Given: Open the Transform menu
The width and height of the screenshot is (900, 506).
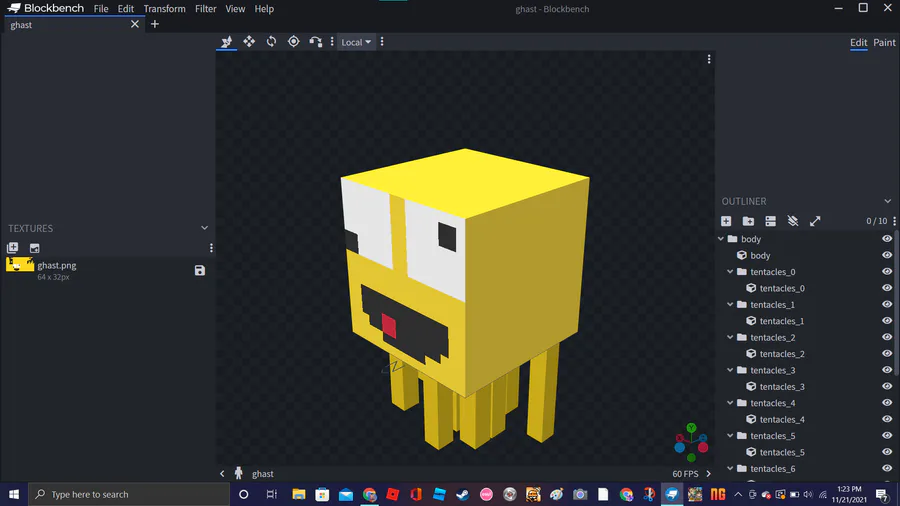Looking at the screenshot, I should click(x=165, y=9).
